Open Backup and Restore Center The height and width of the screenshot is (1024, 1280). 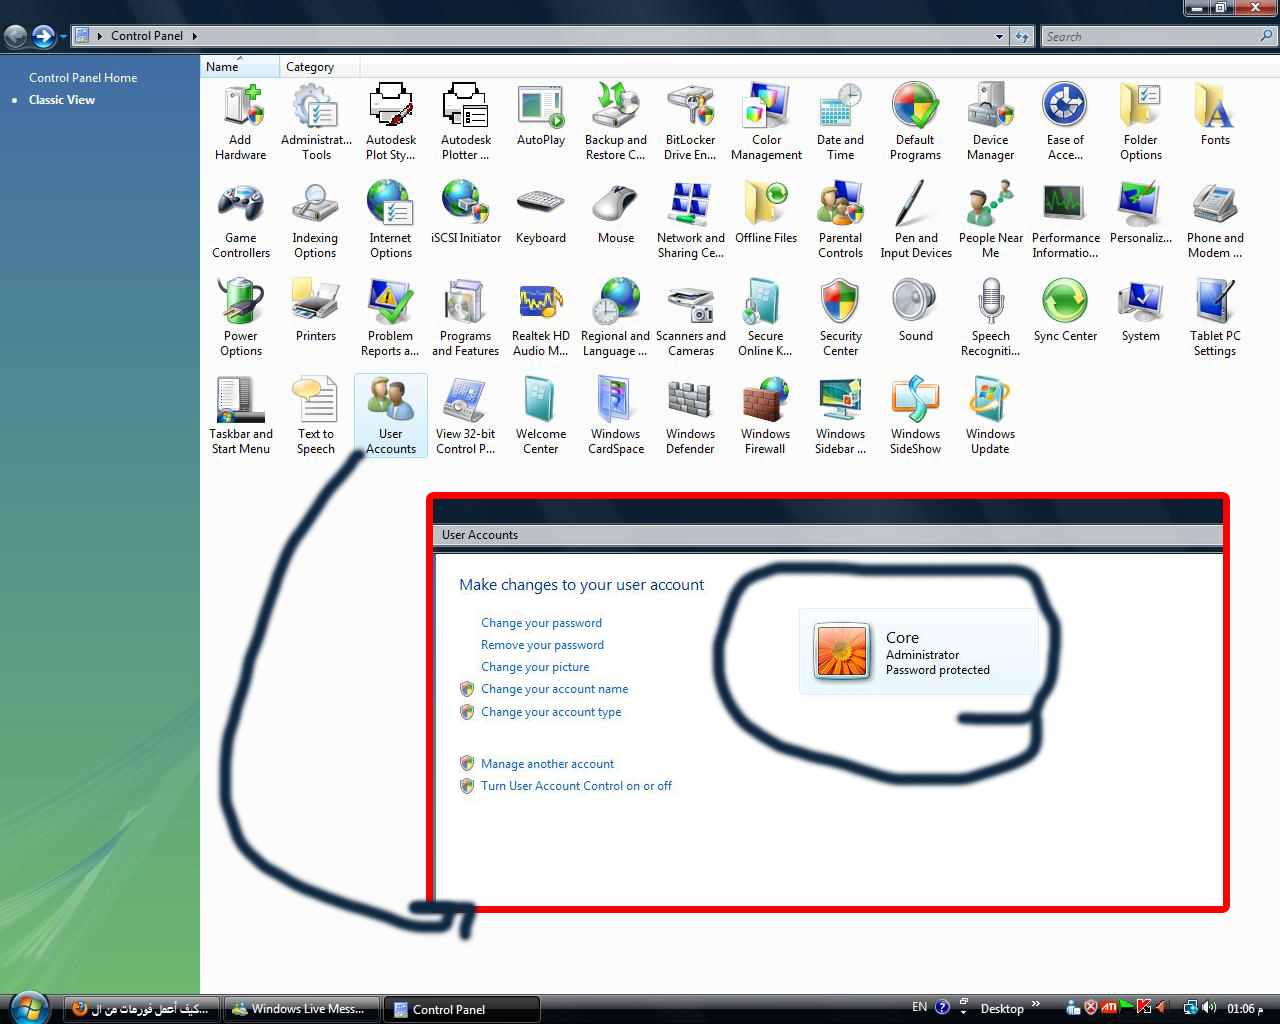point(616,122)
